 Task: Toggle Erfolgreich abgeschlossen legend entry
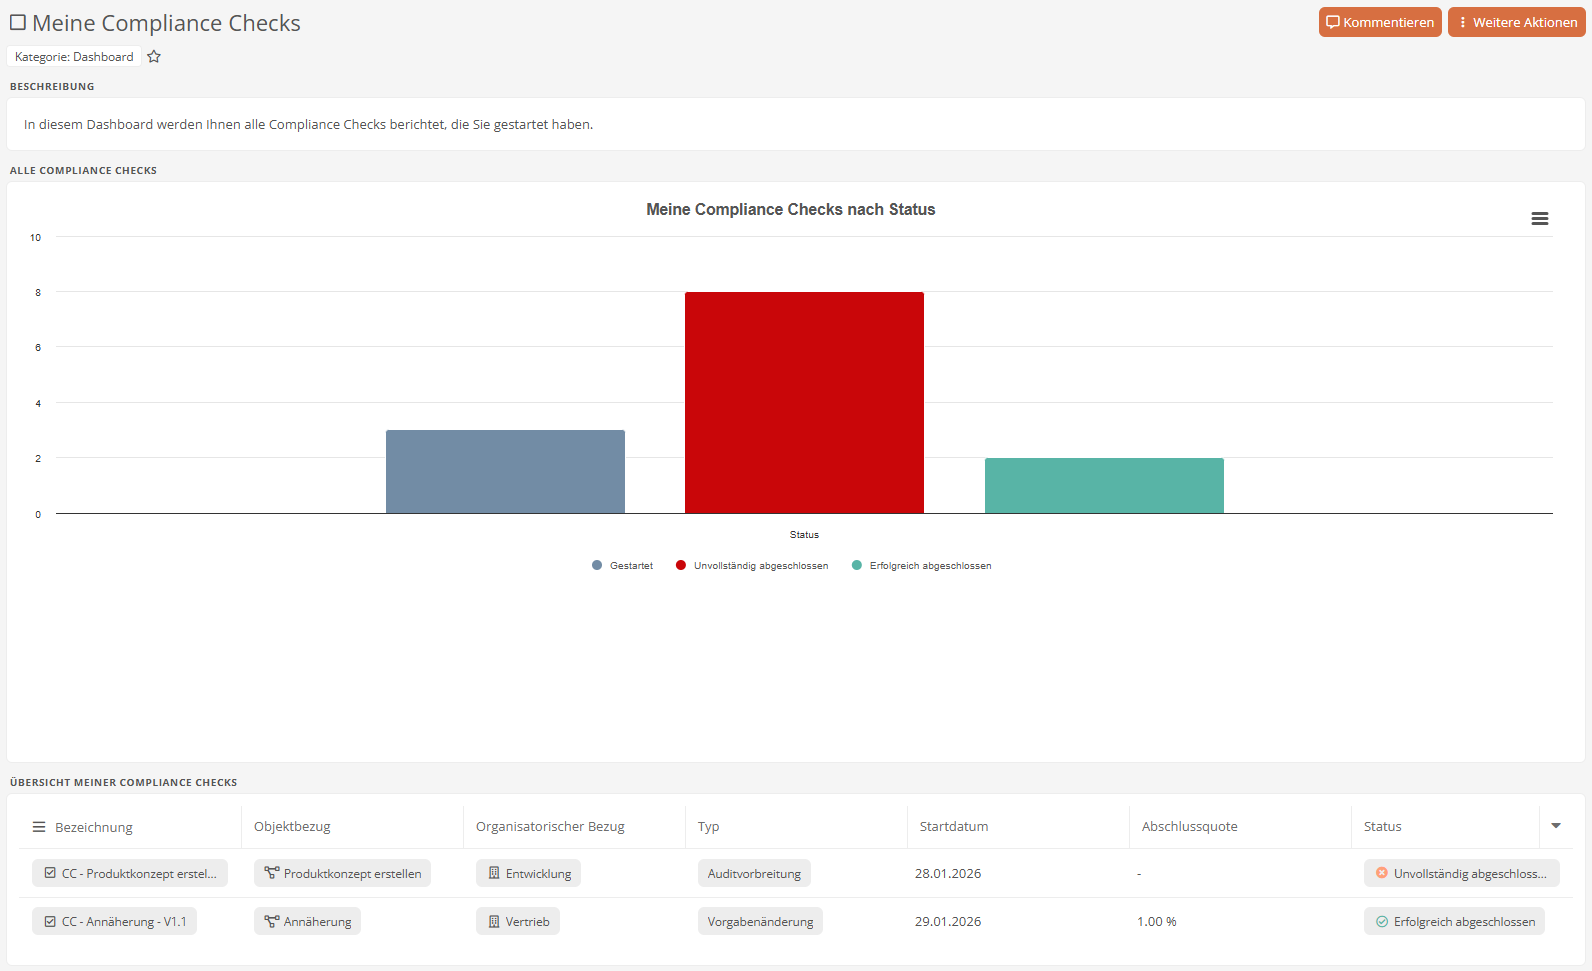(x=921, y=566)
